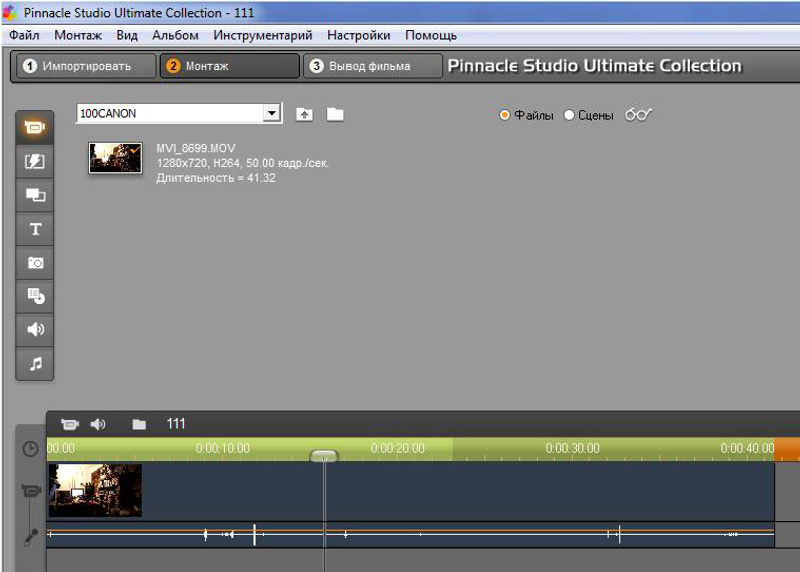
Task: Open the sound effects speaker tab
Action: [x=36, y=329]
